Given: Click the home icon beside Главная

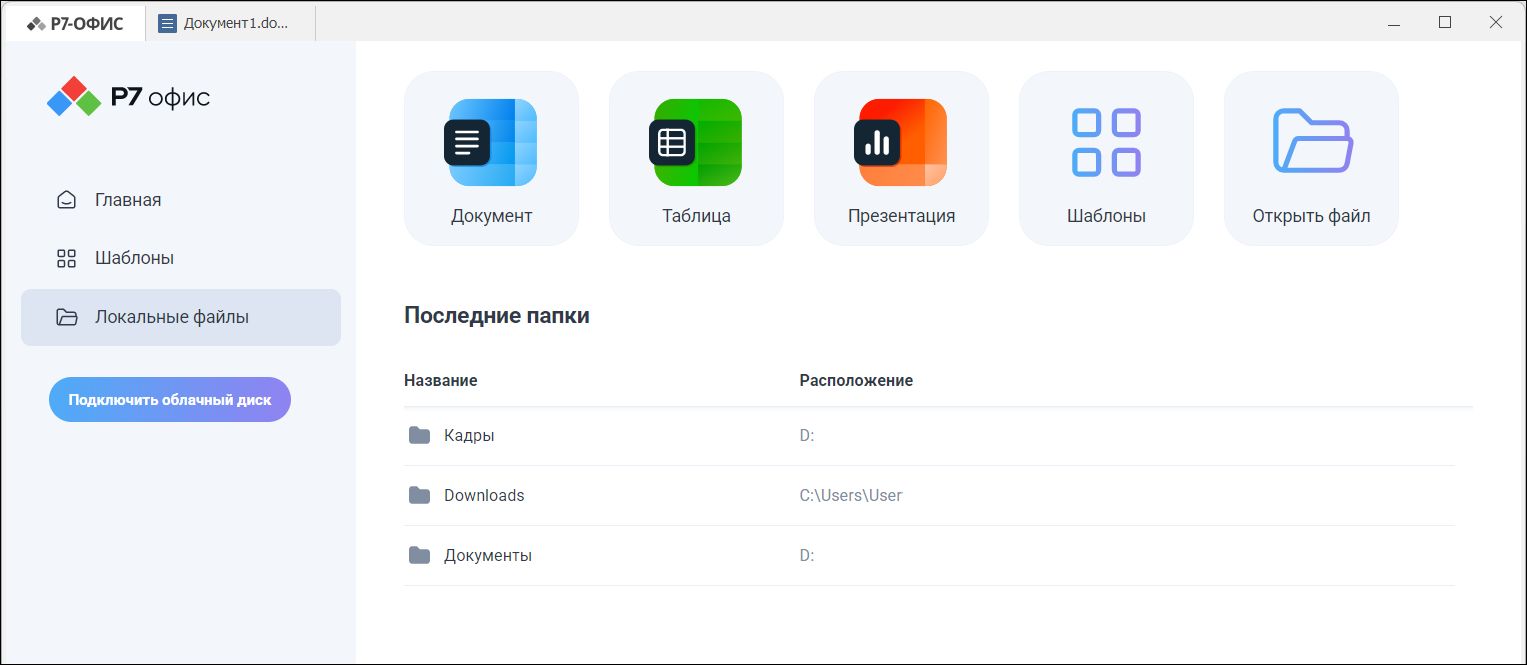Looking at the screenshot, I should coord(66,200).
